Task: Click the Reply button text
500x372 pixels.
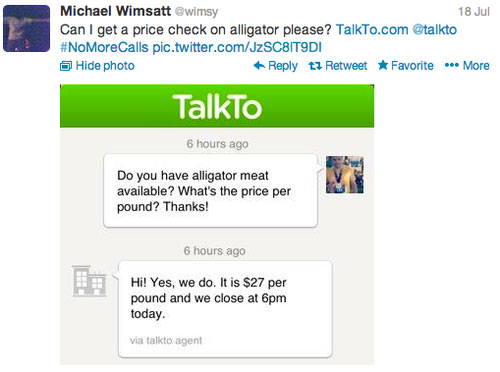Action: coord(283,66)
